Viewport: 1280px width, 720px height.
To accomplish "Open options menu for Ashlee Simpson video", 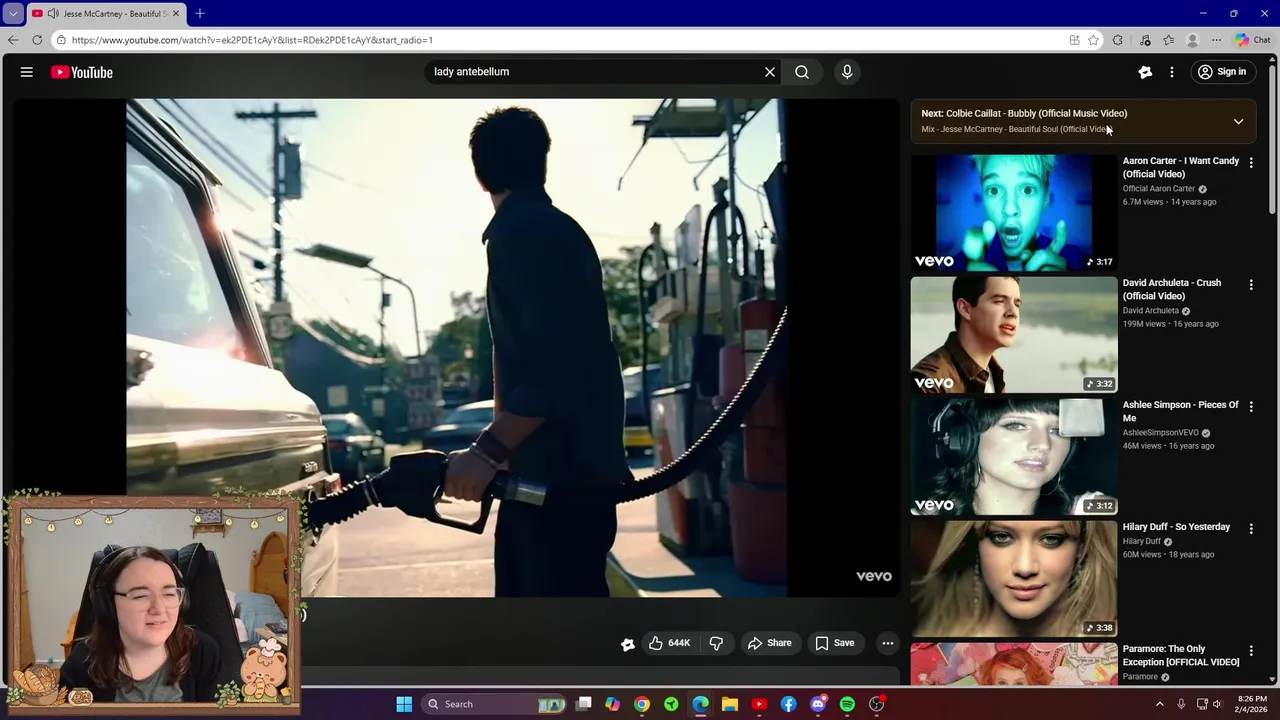I will click(1251, 406).
